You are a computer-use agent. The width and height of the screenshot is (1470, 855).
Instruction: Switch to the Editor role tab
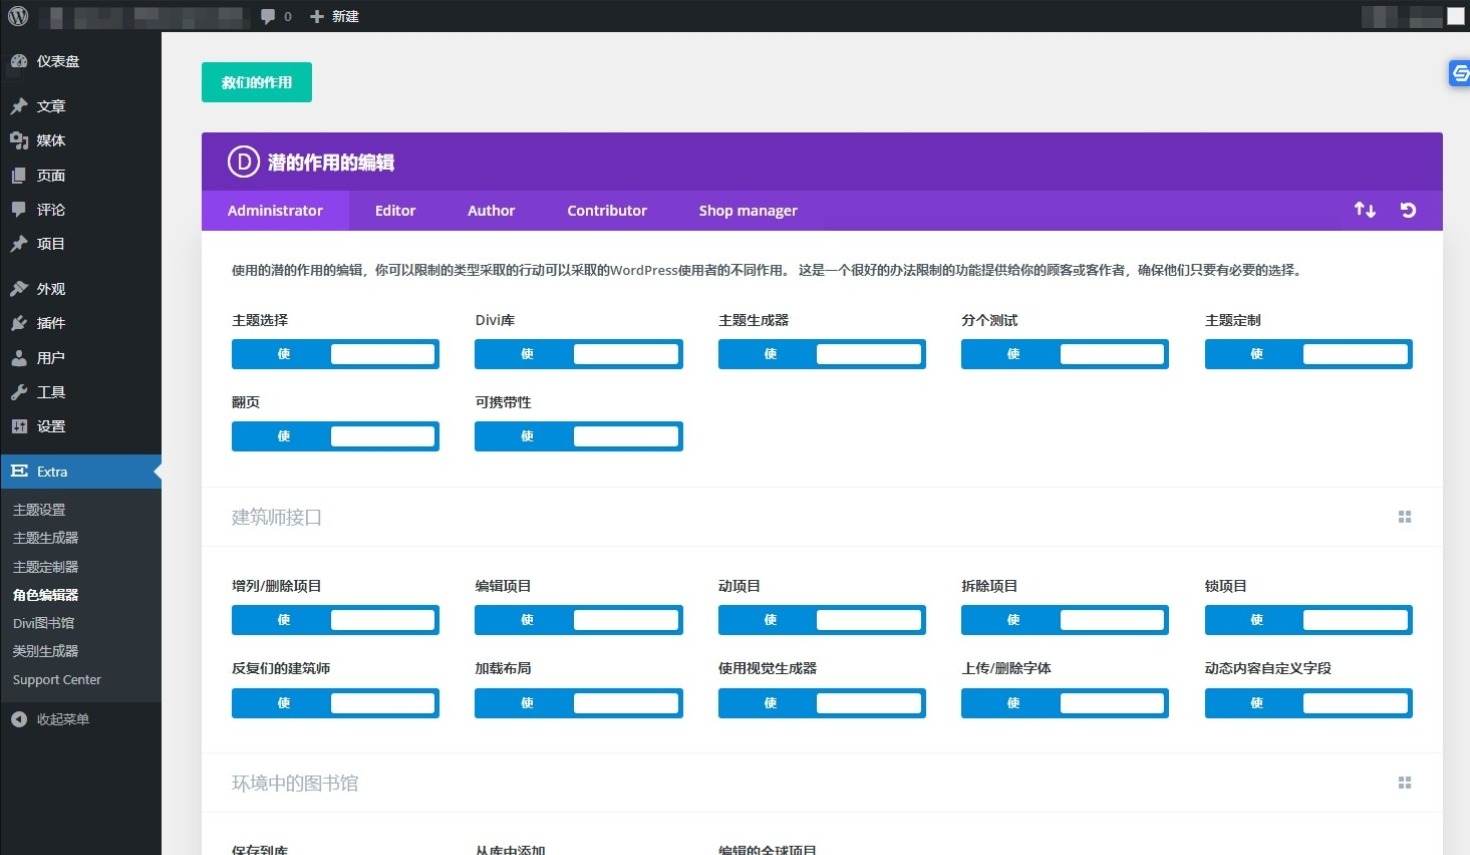(395, 211)
